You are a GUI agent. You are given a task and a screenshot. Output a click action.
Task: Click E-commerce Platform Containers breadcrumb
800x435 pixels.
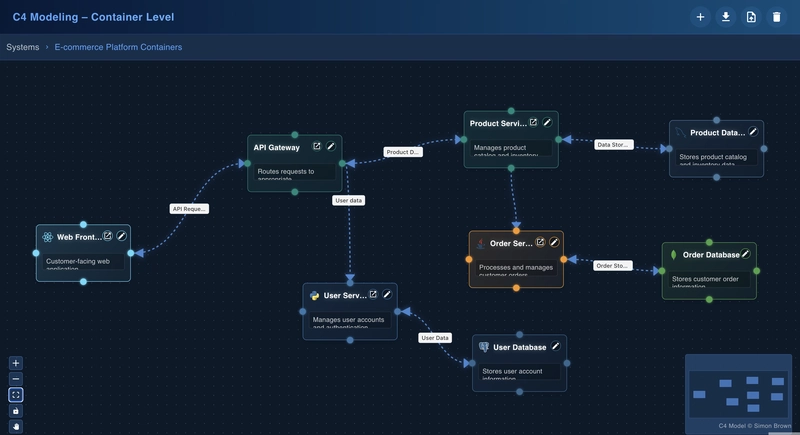(x=118, y=47)
